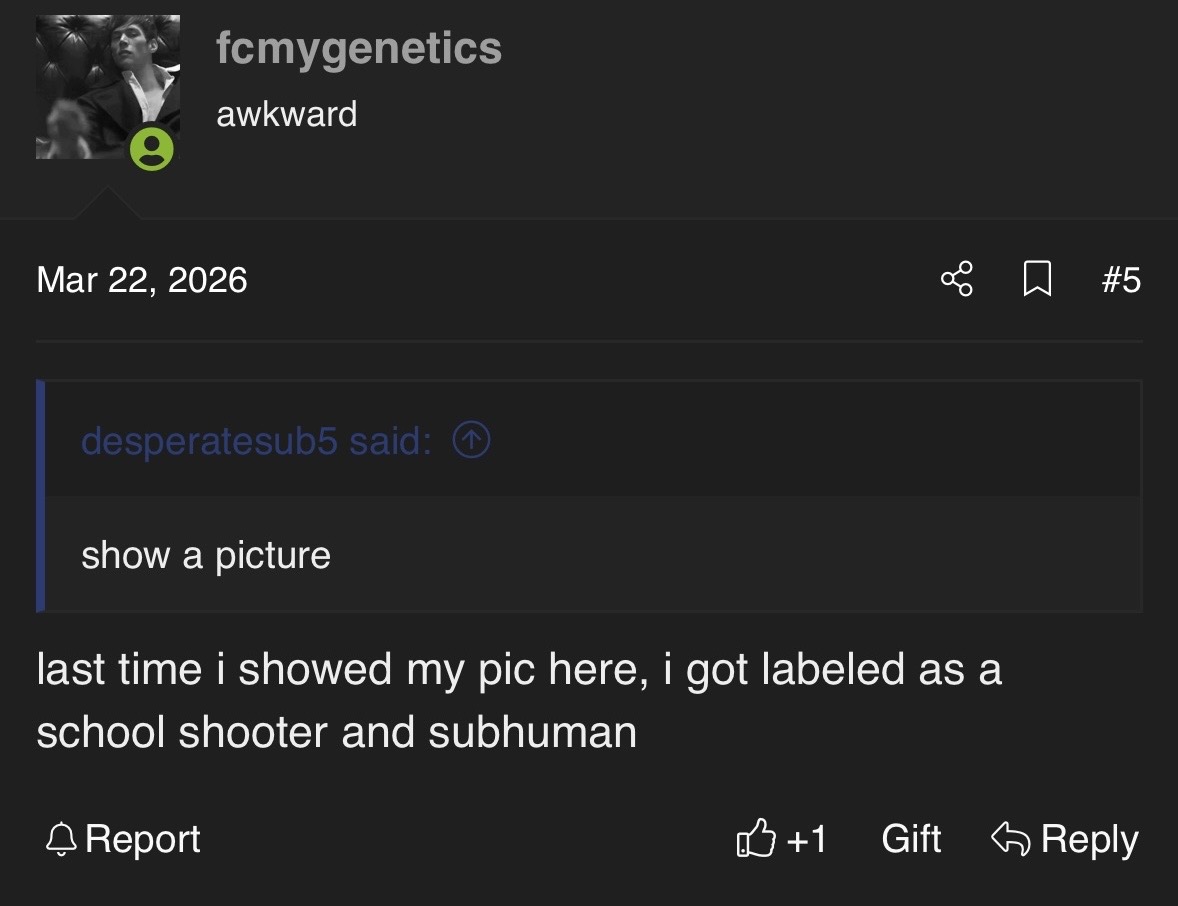Viewport: 1178px width, 906px height.
Task: Click the quote block's blue left border
Action: (40, 495)
